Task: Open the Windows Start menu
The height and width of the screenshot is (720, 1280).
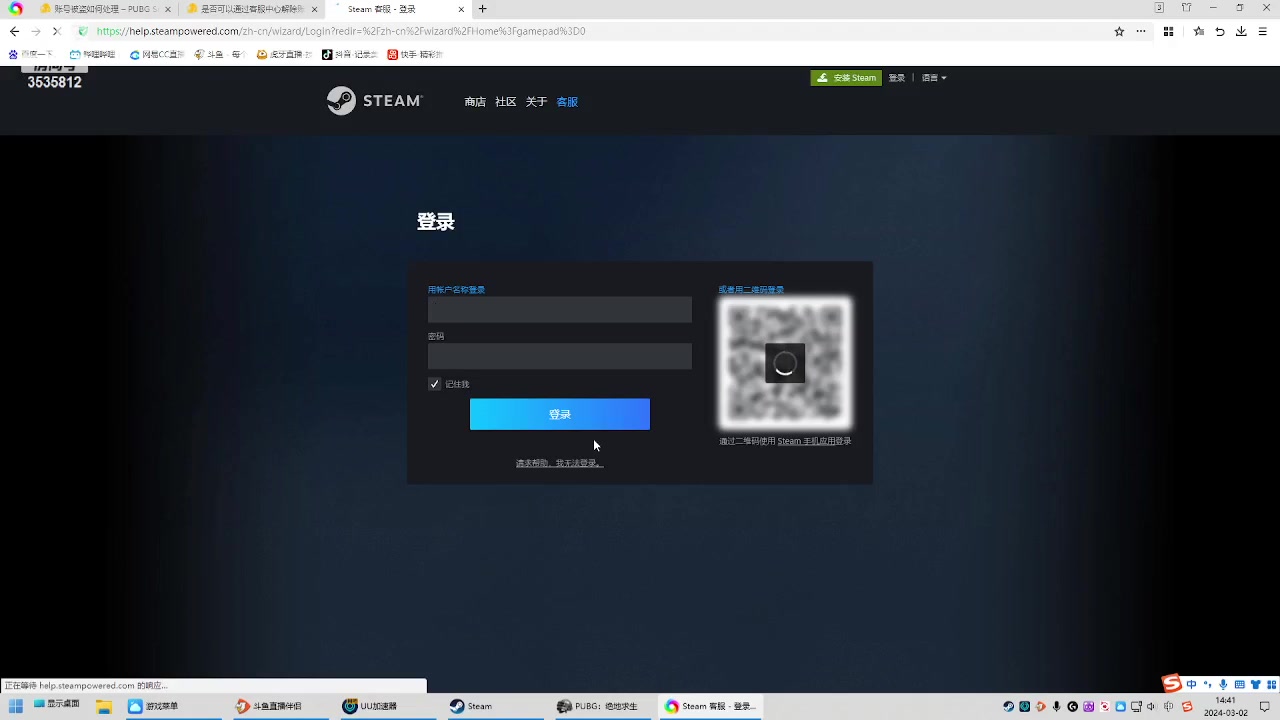Action: point(15,706)
